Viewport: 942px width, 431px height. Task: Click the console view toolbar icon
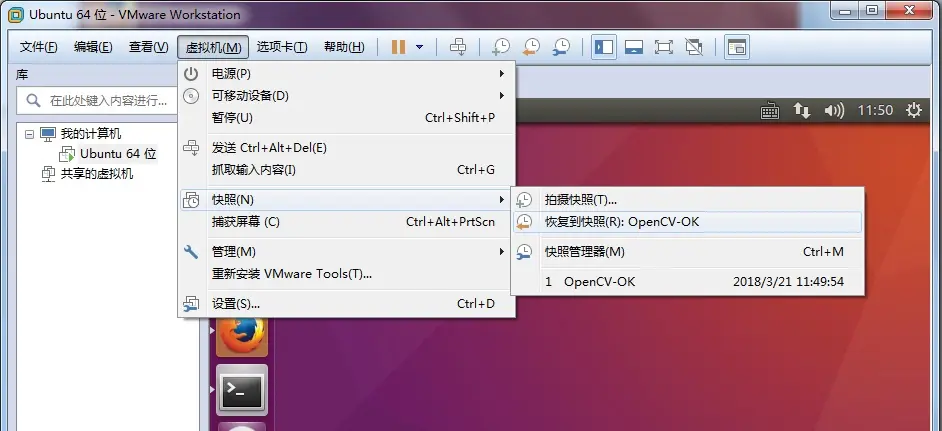pyautogui.click(x=737, y=47)
